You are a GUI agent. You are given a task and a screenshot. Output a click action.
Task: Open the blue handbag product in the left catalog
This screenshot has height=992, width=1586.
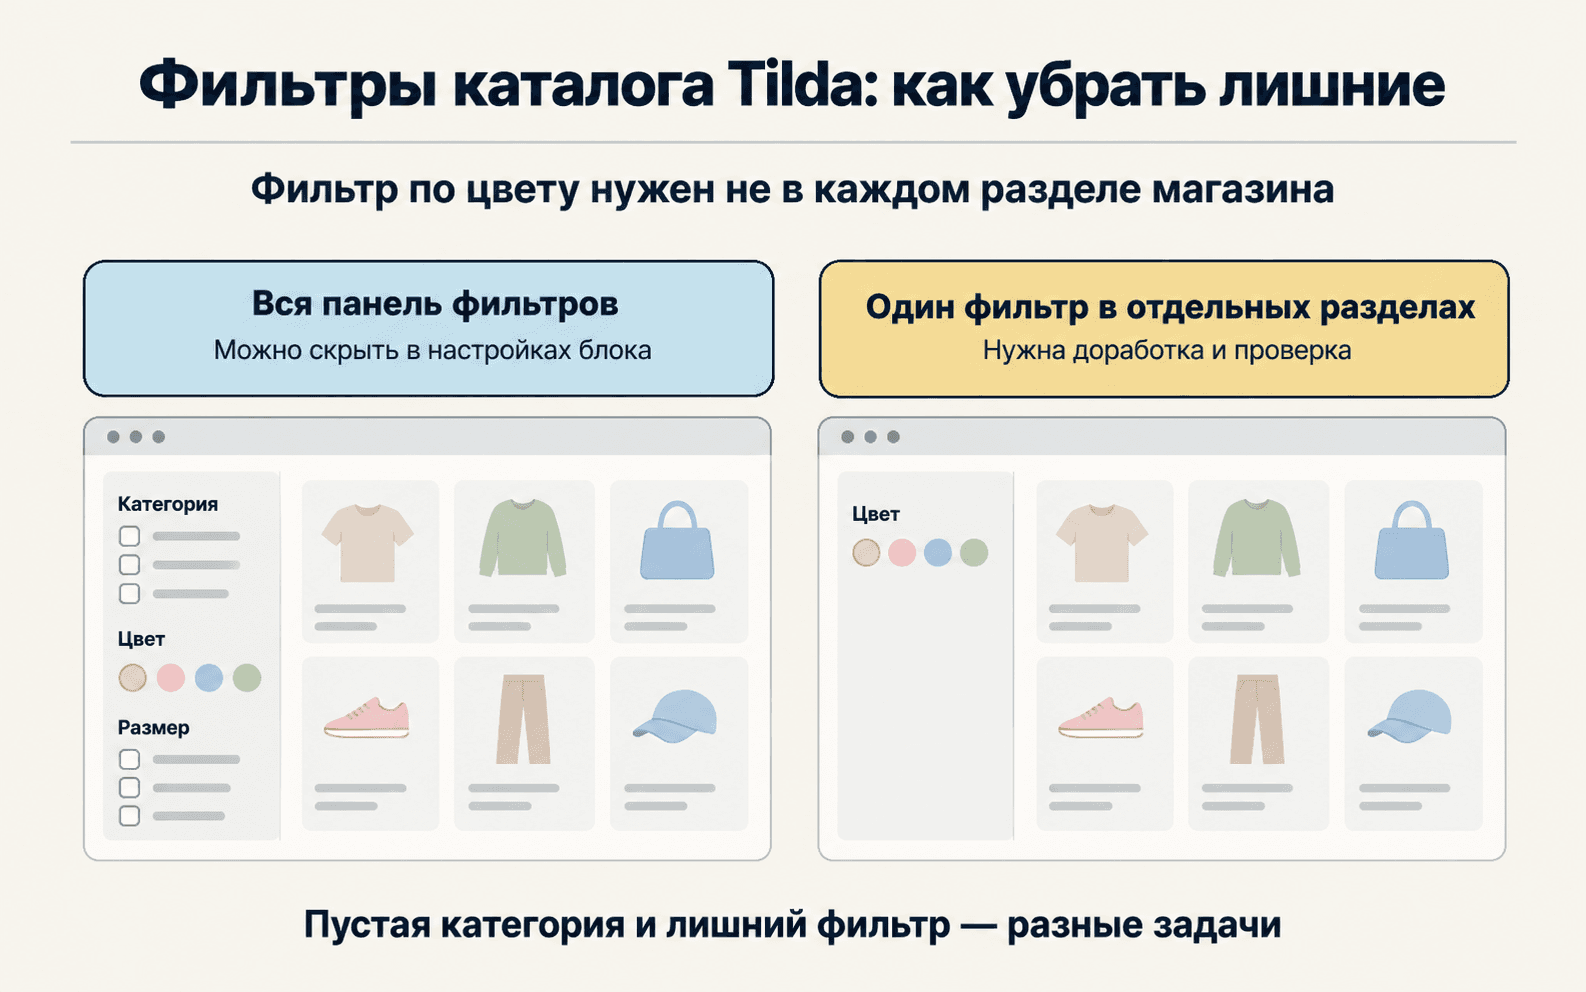[x=677, y=541]
